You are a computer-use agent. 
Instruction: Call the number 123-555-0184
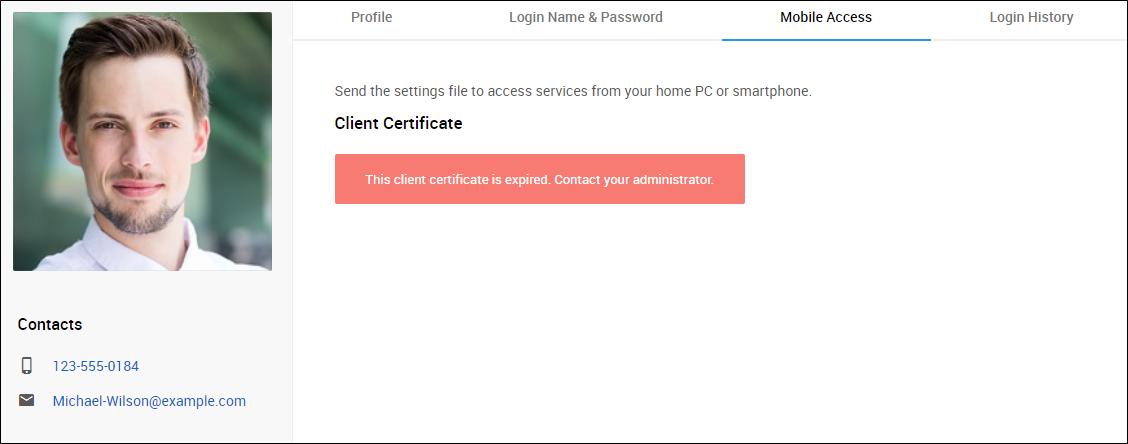click(96, 366)
